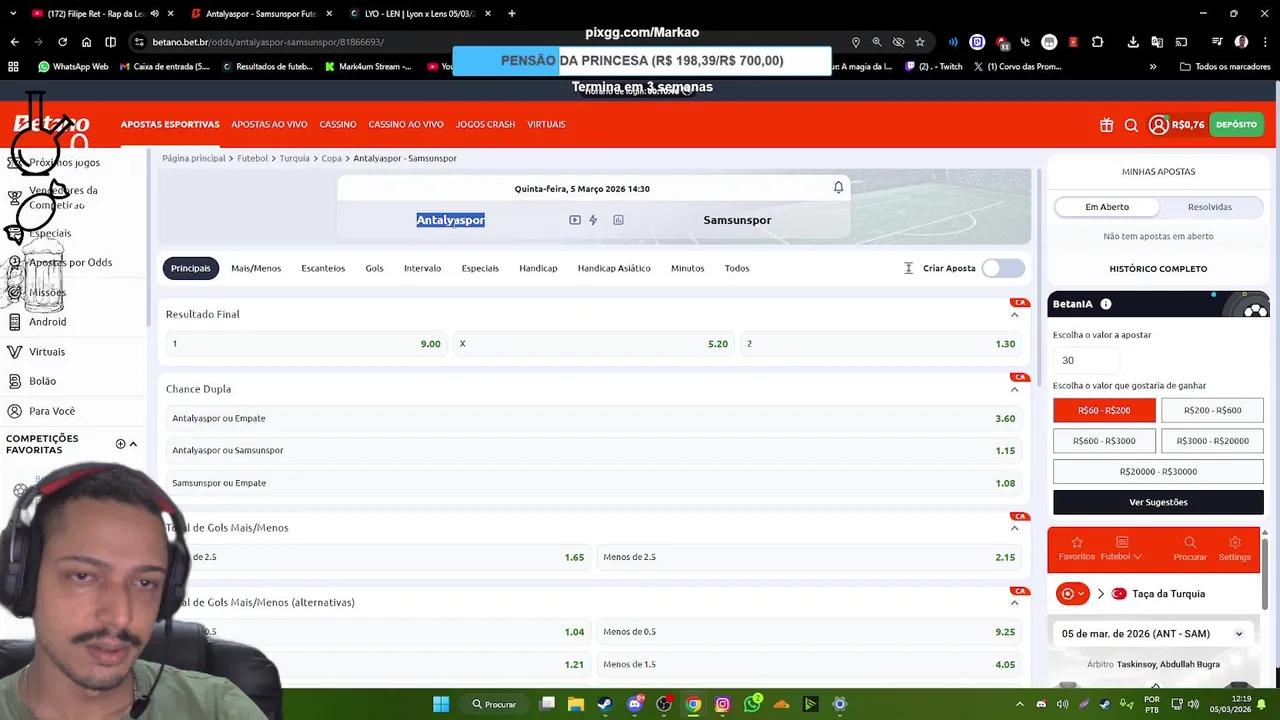Open the match date dropdown ANT - SAM

coord(1153,634)
